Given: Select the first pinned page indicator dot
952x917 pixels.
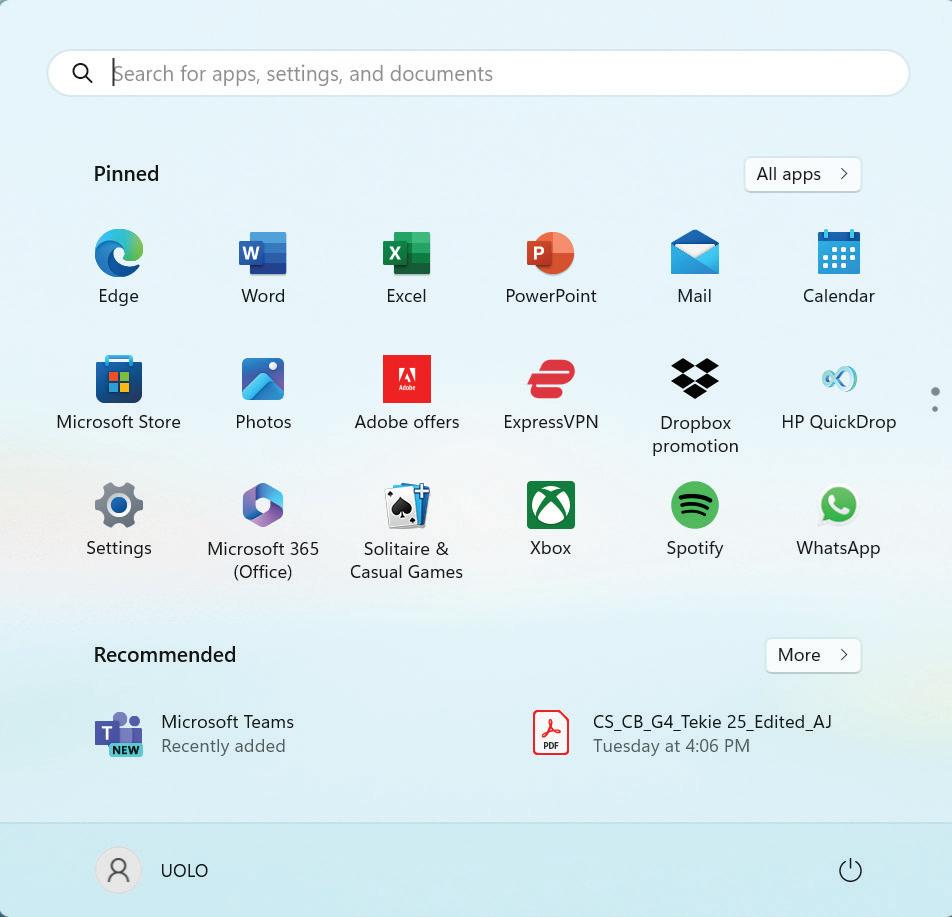Looking at the screenshot, I should (x=935, y=391).
